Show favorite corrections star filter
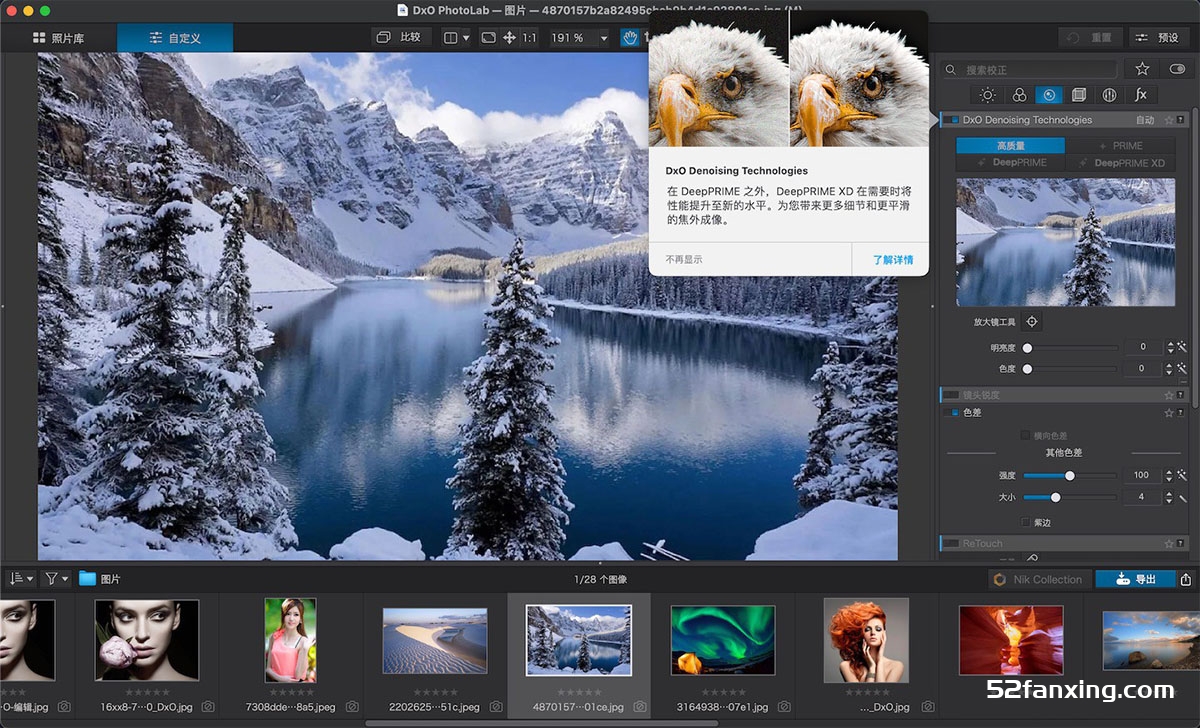 pyautogui.click(x=1142, y=69)
